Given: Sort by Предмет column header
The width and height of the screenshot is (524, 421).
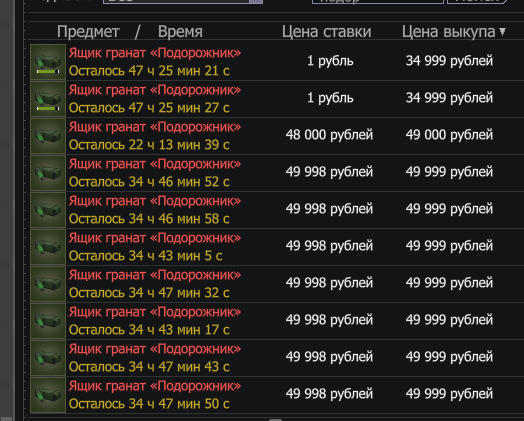Looking at the screenshot, I should tap(88, 32).
